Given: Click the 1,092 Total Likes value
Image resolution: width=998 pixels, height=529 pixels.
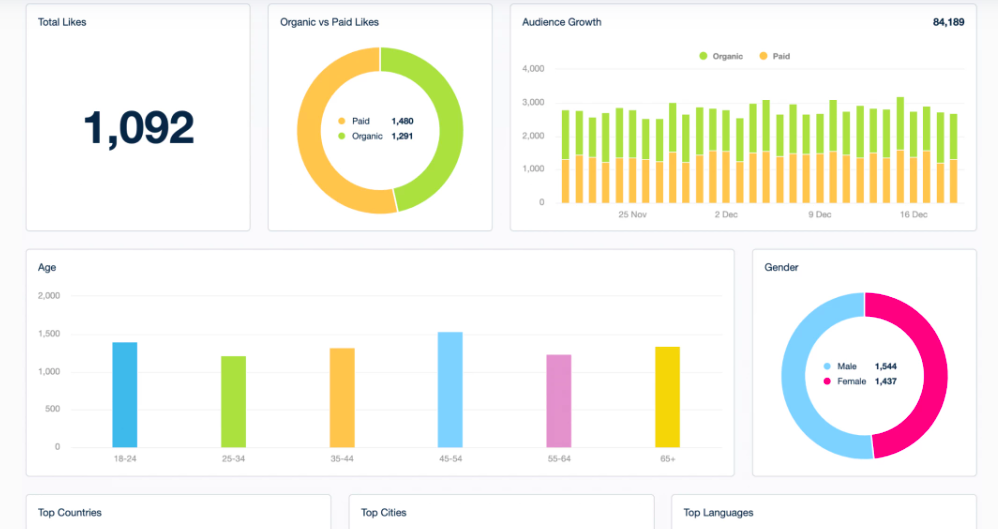Looking at the screenshot, I should pos(139,128).
